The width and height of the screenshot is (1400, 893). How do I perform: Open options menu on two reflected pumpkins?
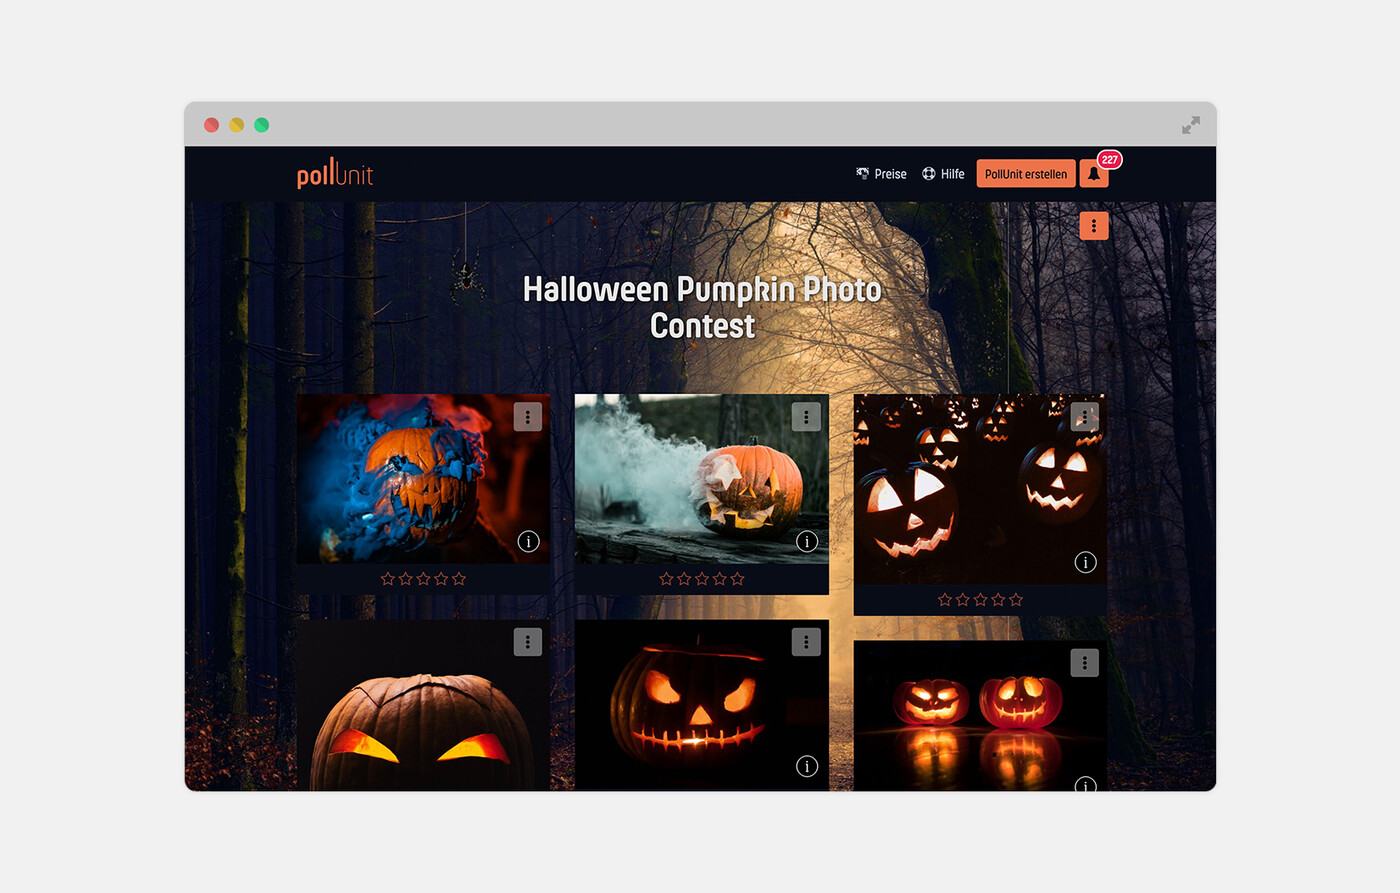[x=1085, y=663]
